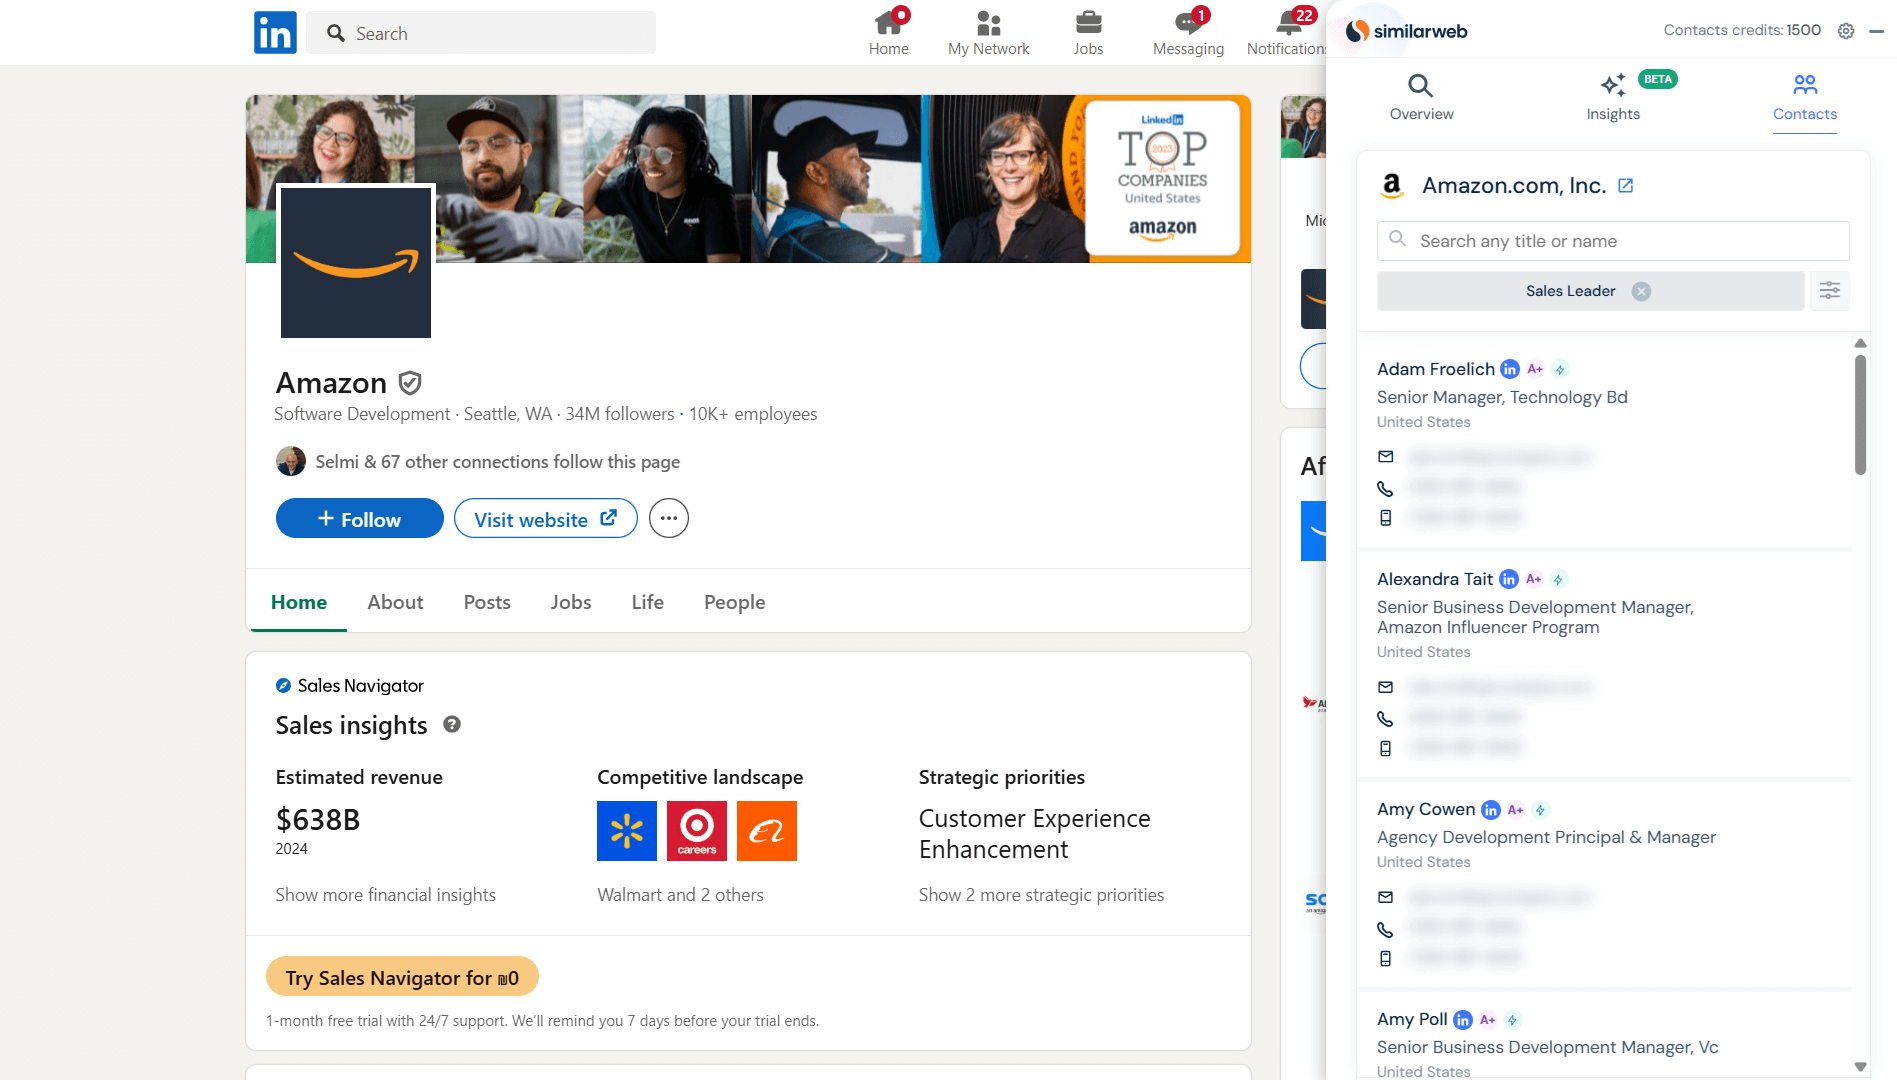Click Adam Froelich's lightning bolt icon
1897x1080 pixels.
coord(1560,369)
